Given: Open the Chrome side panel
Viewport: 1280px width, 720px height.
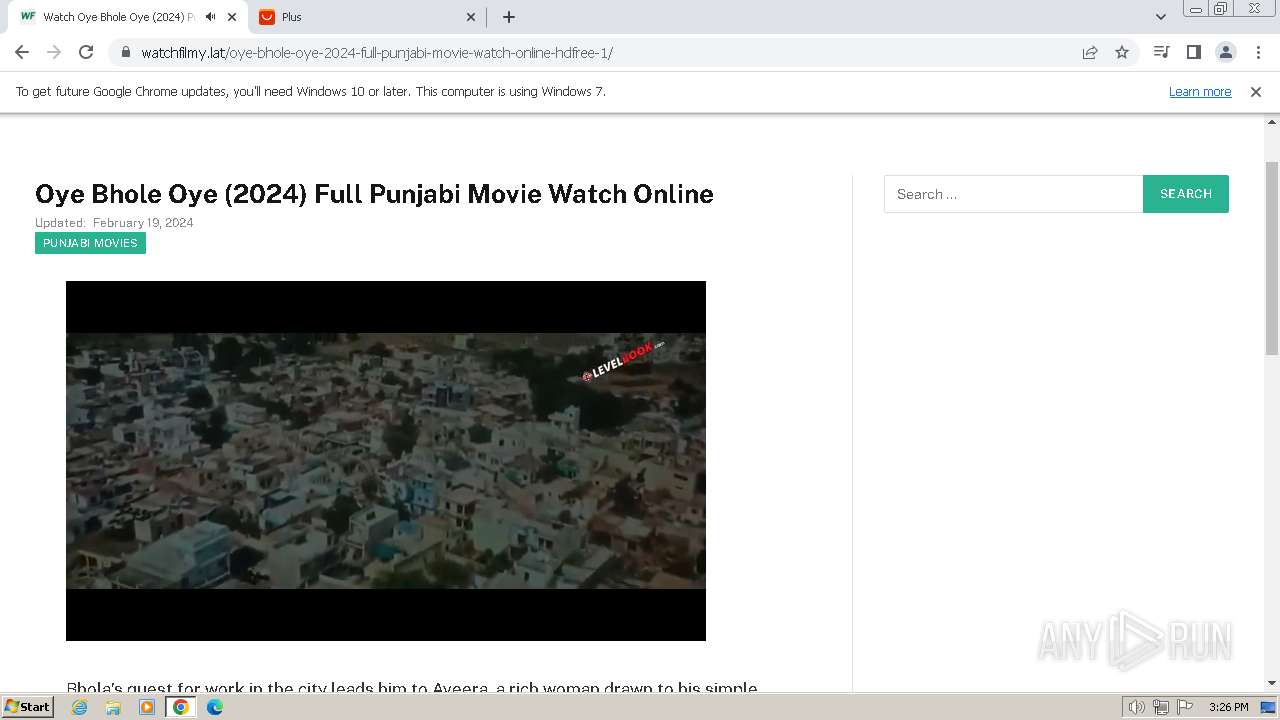Looking at the screenshot, I should tap(1193, 52).
